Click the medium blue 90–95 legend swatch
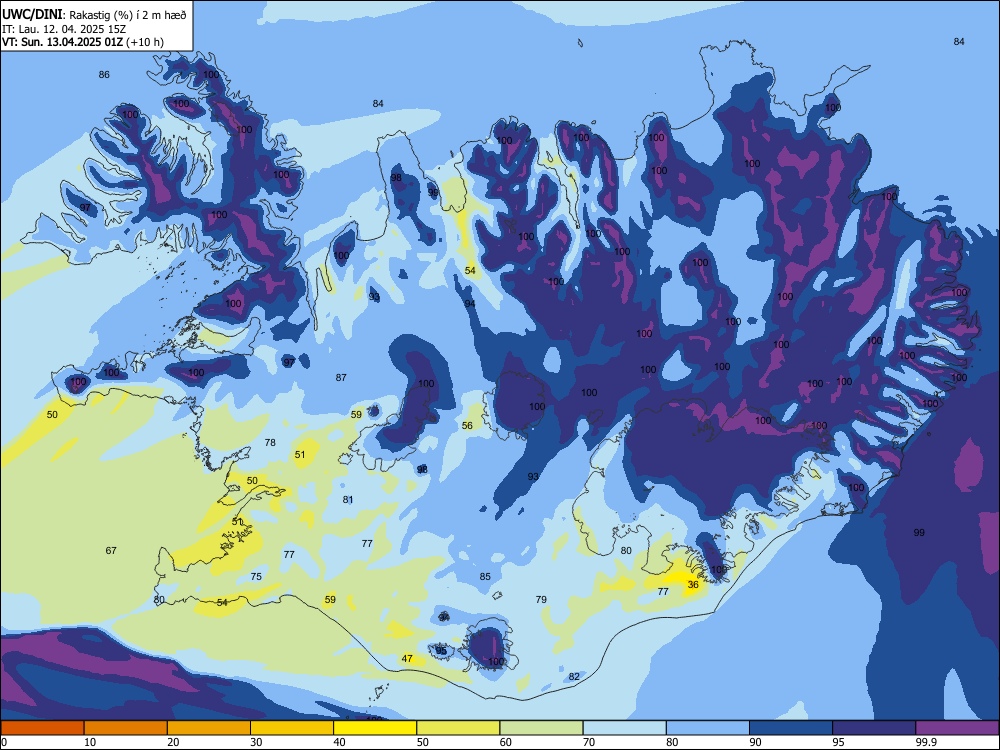Screen dimensions: 1000x750 point(791,728)
